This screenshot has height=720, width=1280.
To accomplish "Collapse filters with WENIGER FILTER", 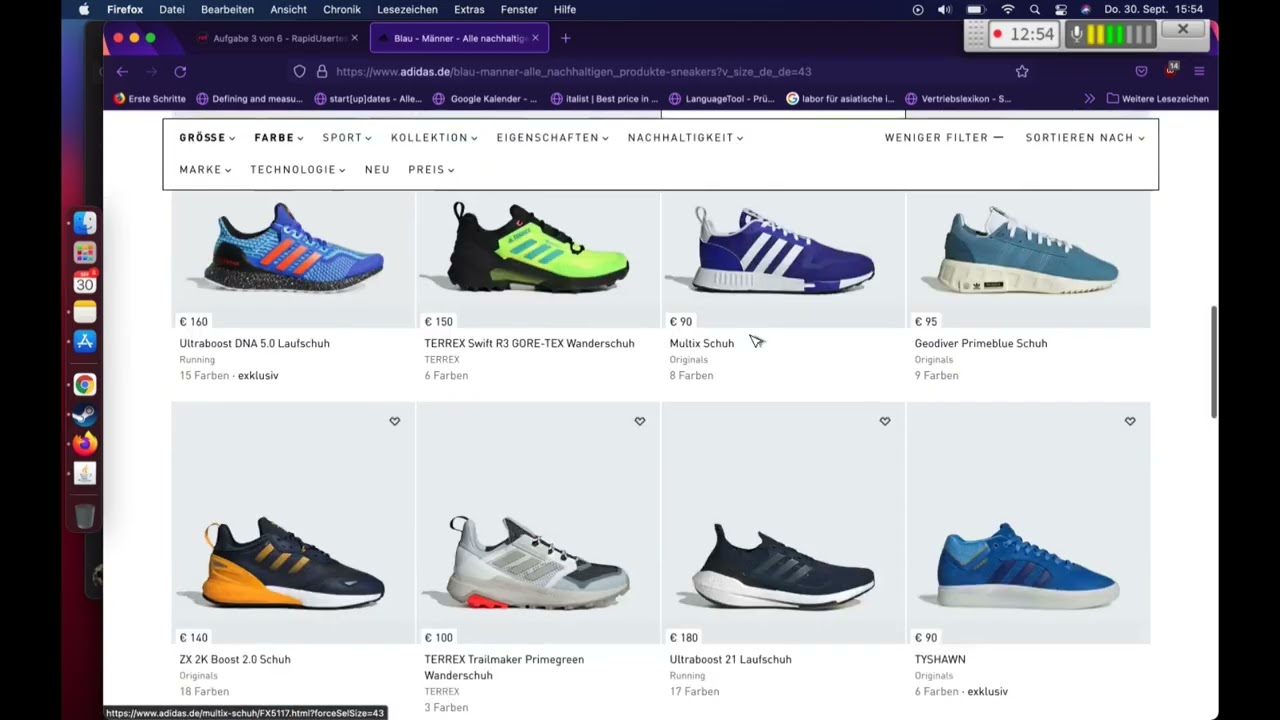I will (944, 138).
